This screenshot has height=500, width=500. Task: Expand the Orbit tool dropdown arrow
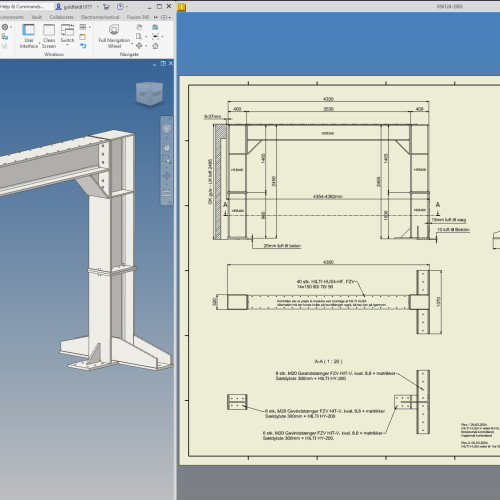pyautogui.click(x=146, y=46)
